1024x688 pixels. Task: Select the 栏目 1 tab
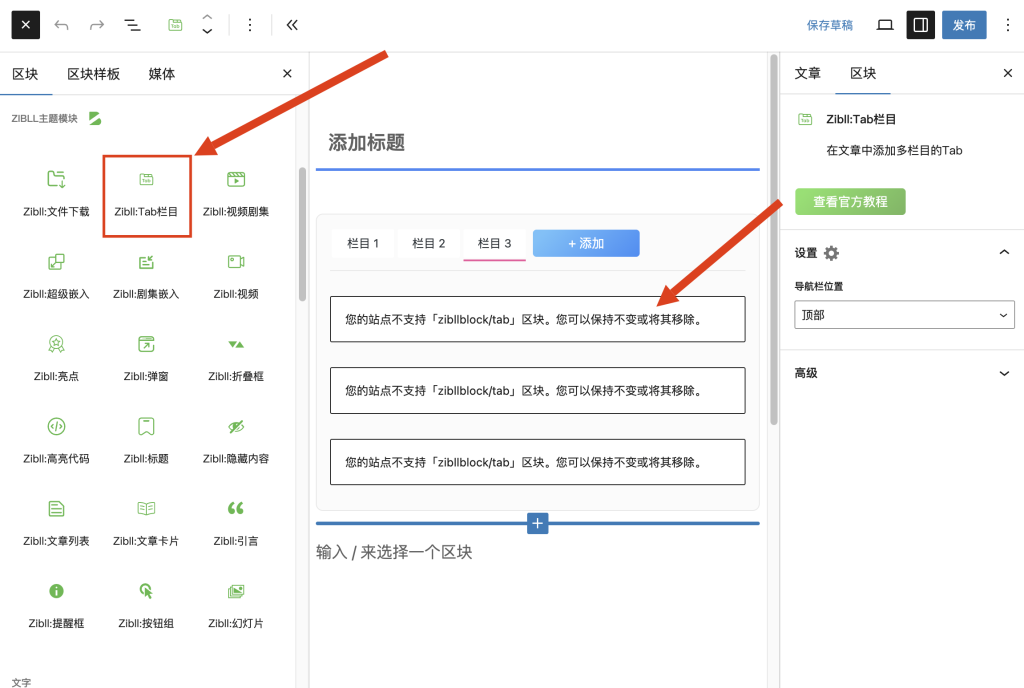click(x=363, y=243)
